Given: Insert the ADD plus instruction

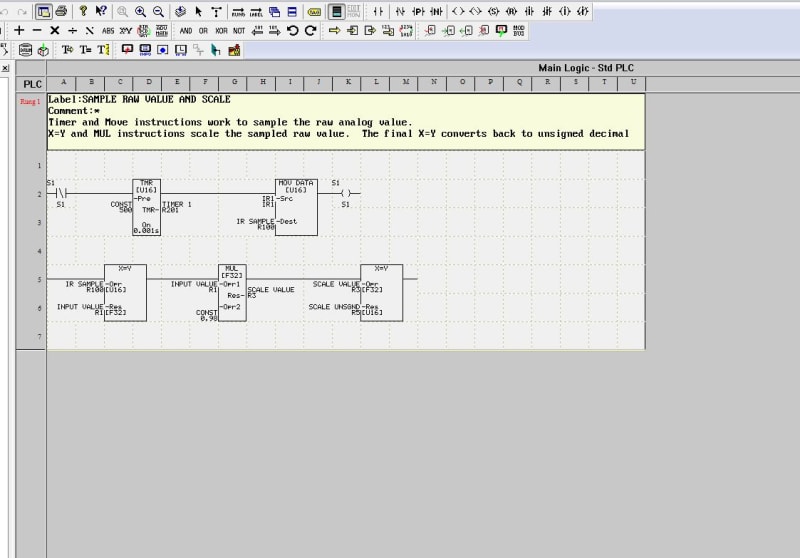Looking at the screenshot, I should click(x=19, y=31).
